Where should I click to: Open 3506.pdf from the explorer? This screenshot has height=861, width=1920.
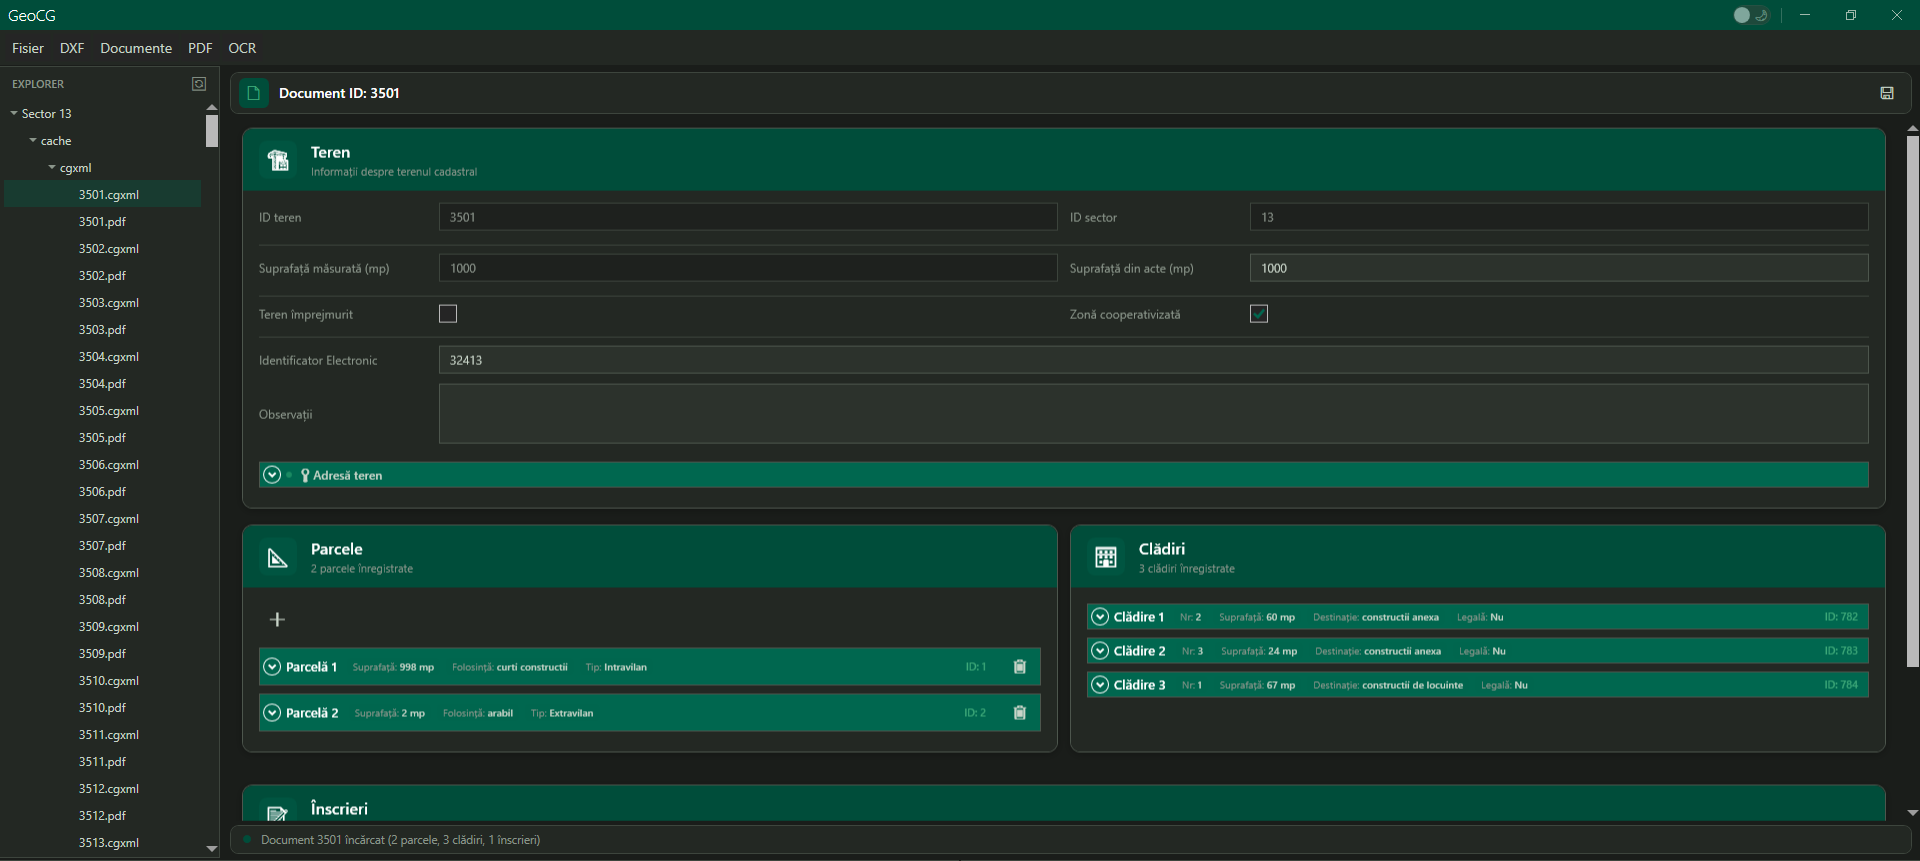tap(102, 492)
